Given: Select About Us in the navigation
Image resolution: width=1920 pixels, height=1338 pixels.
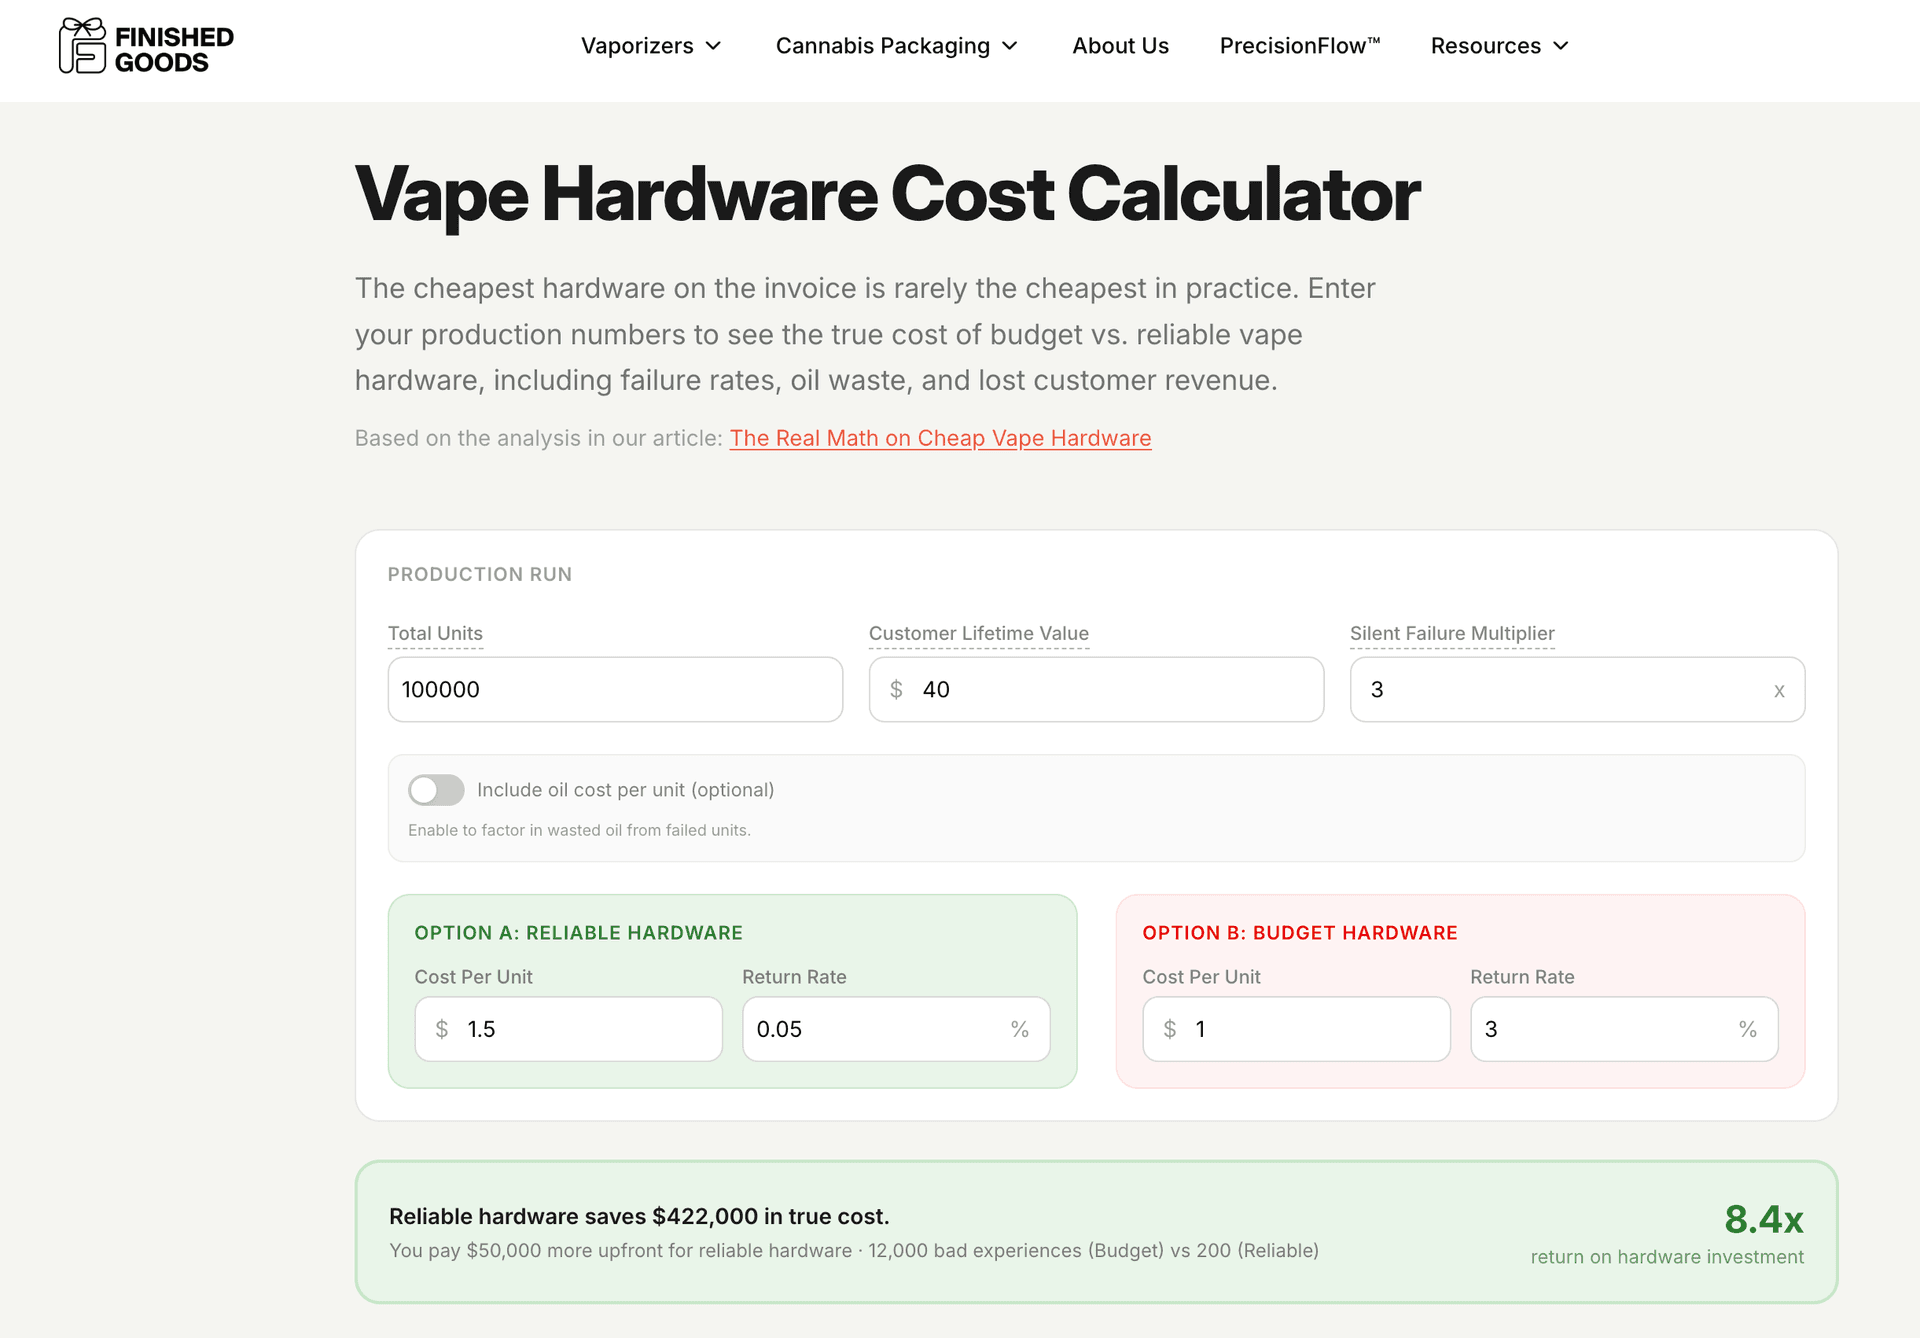Looking at the screenshot, I should tap(1120, 45).
